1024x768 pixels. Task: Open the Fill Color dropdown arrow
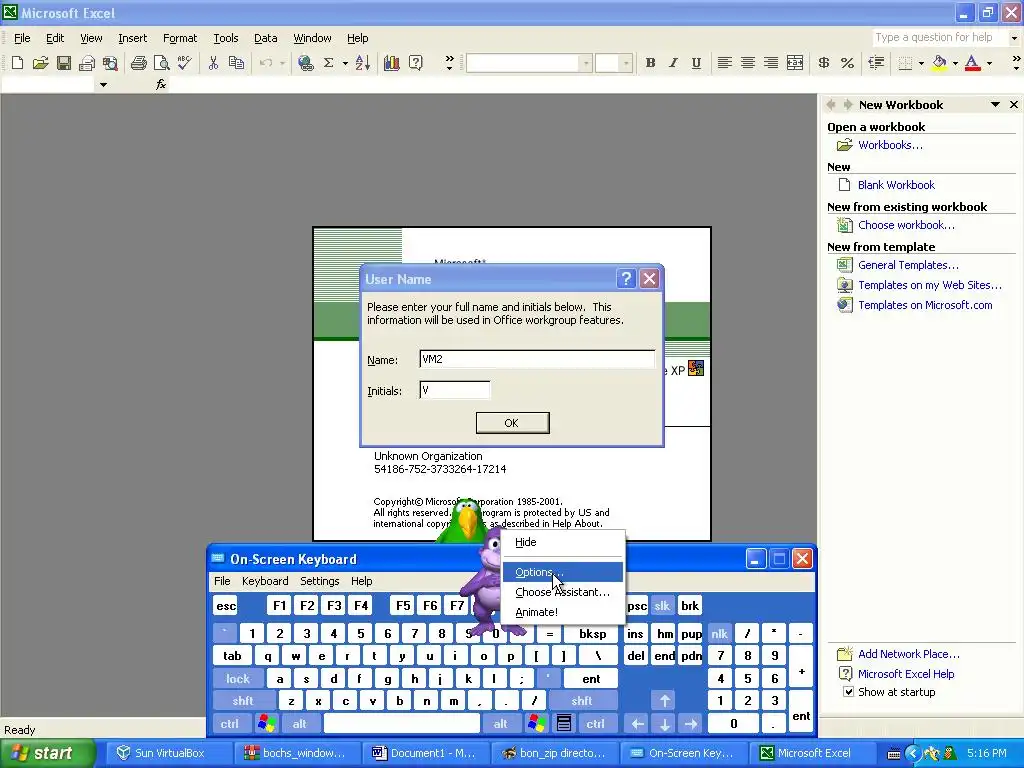955,63
